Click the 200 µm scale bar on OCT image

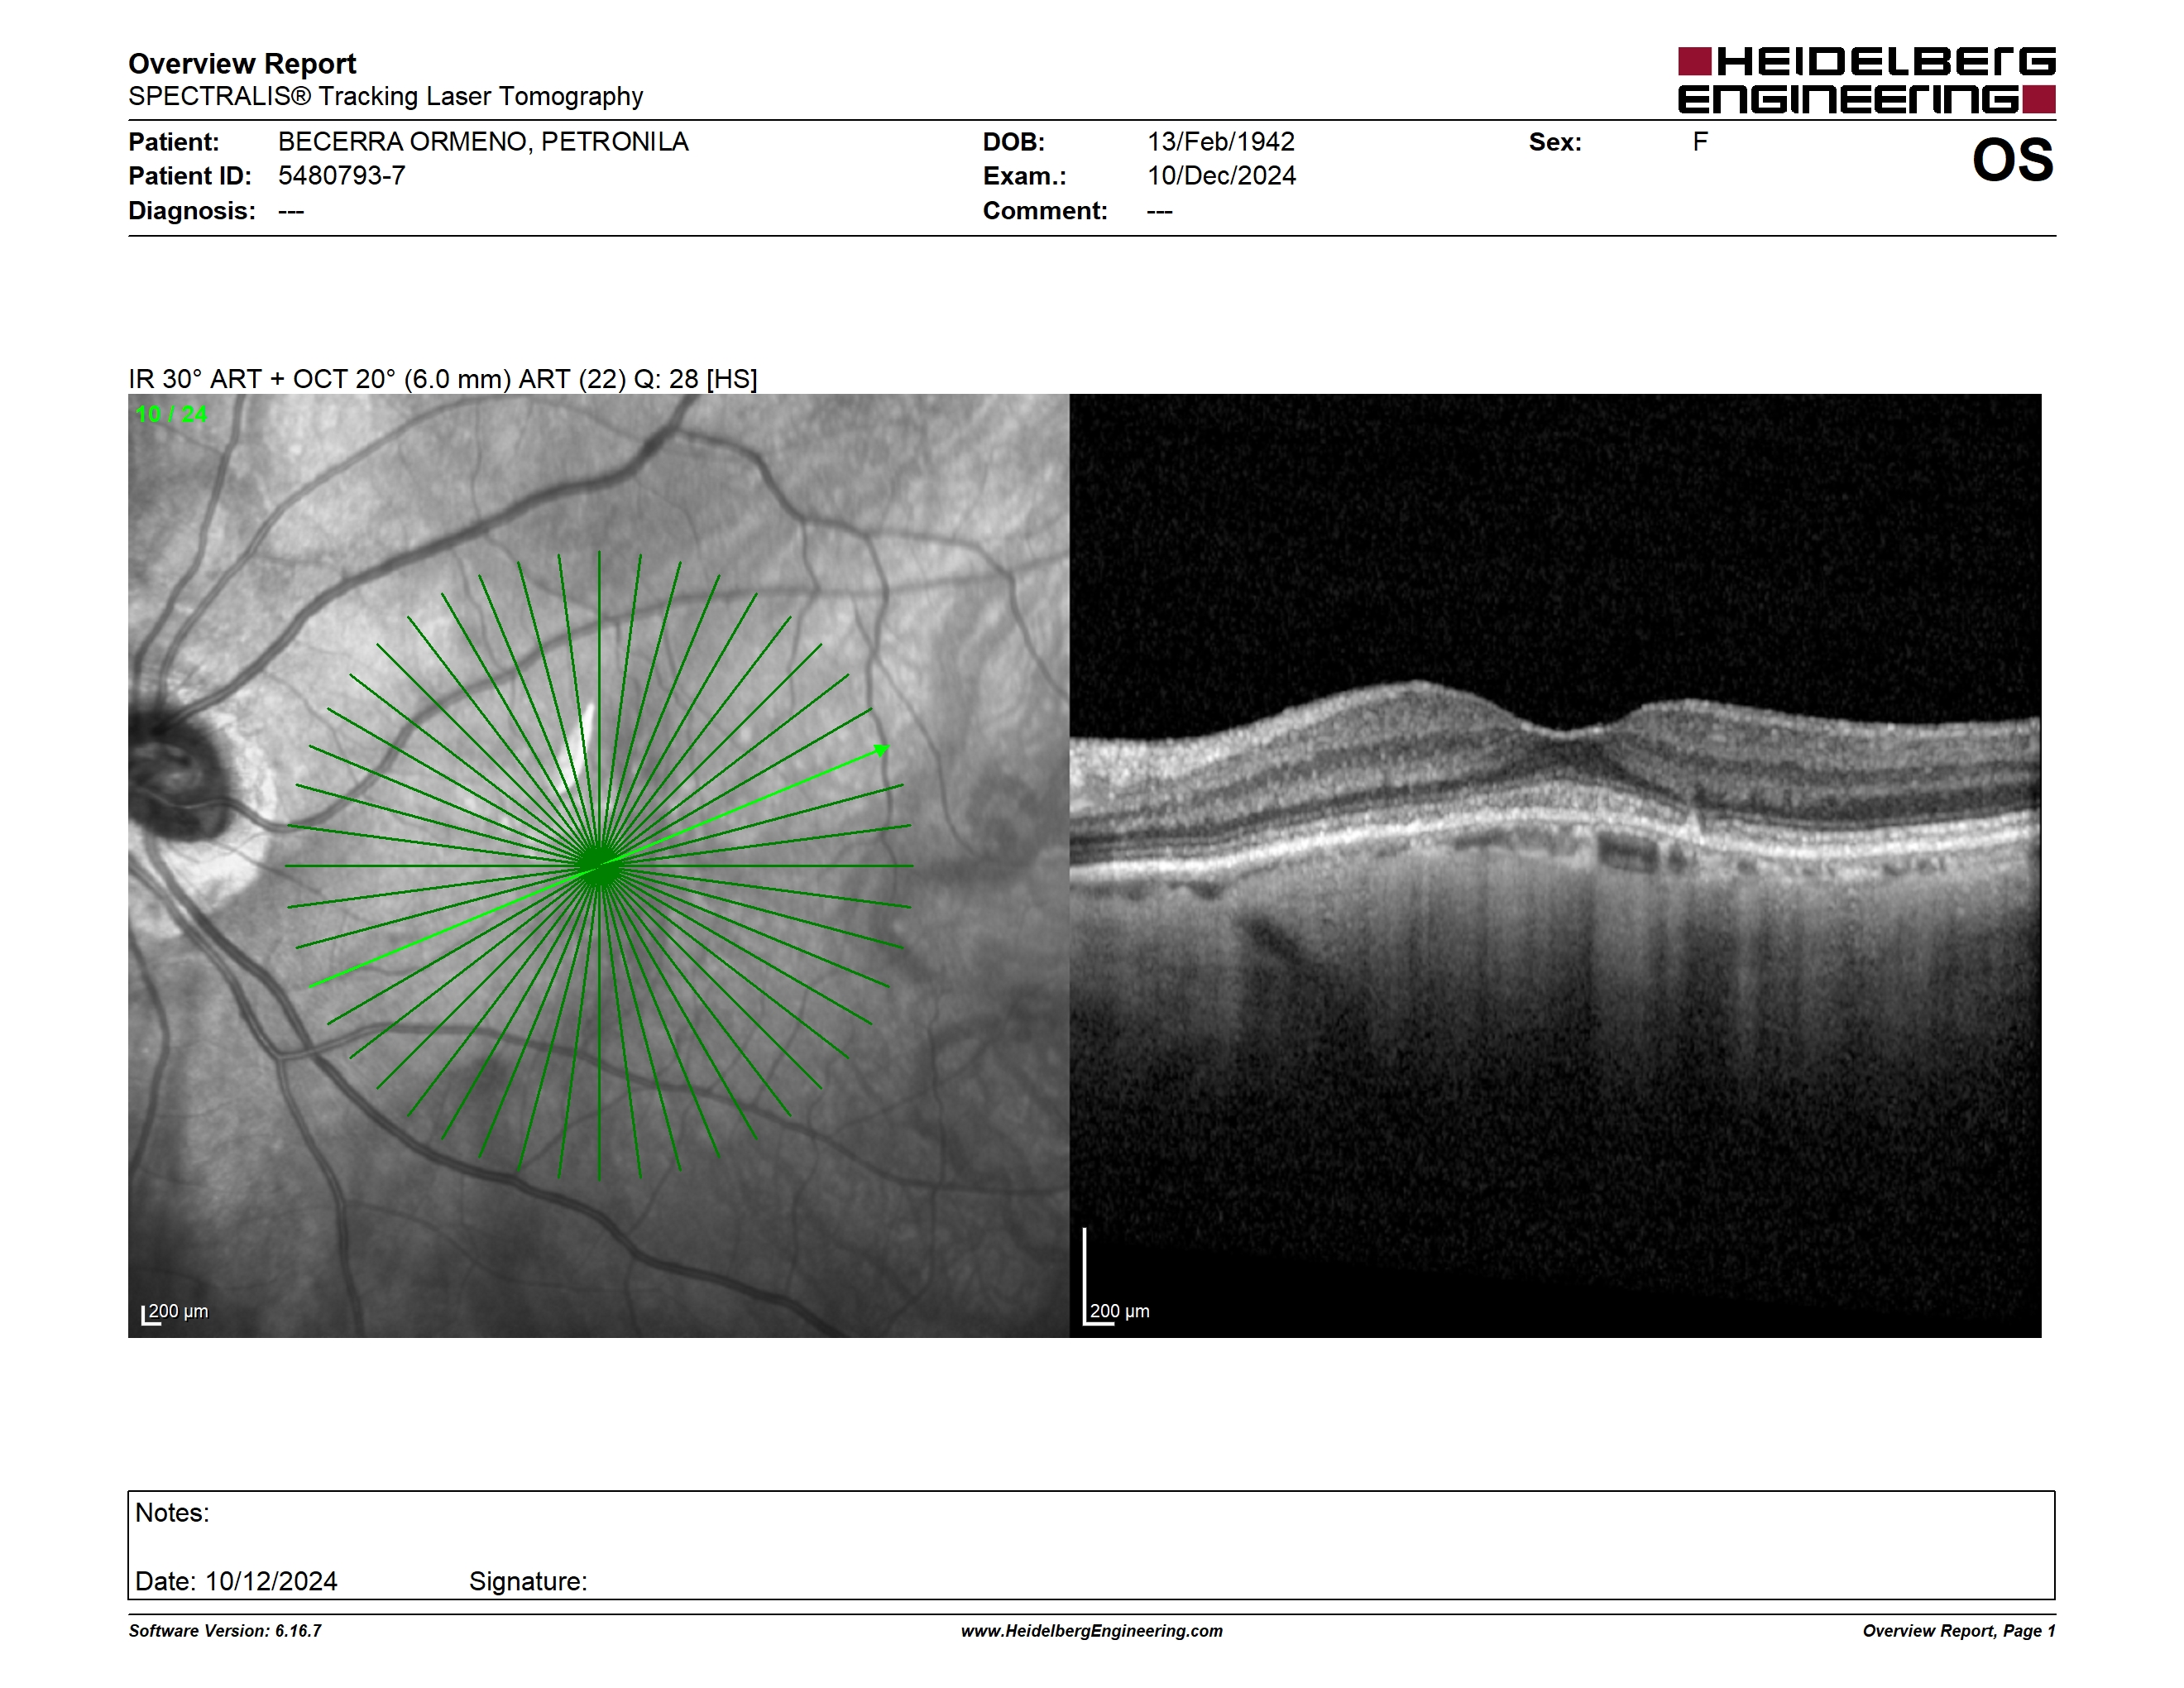point(1116,1278)
